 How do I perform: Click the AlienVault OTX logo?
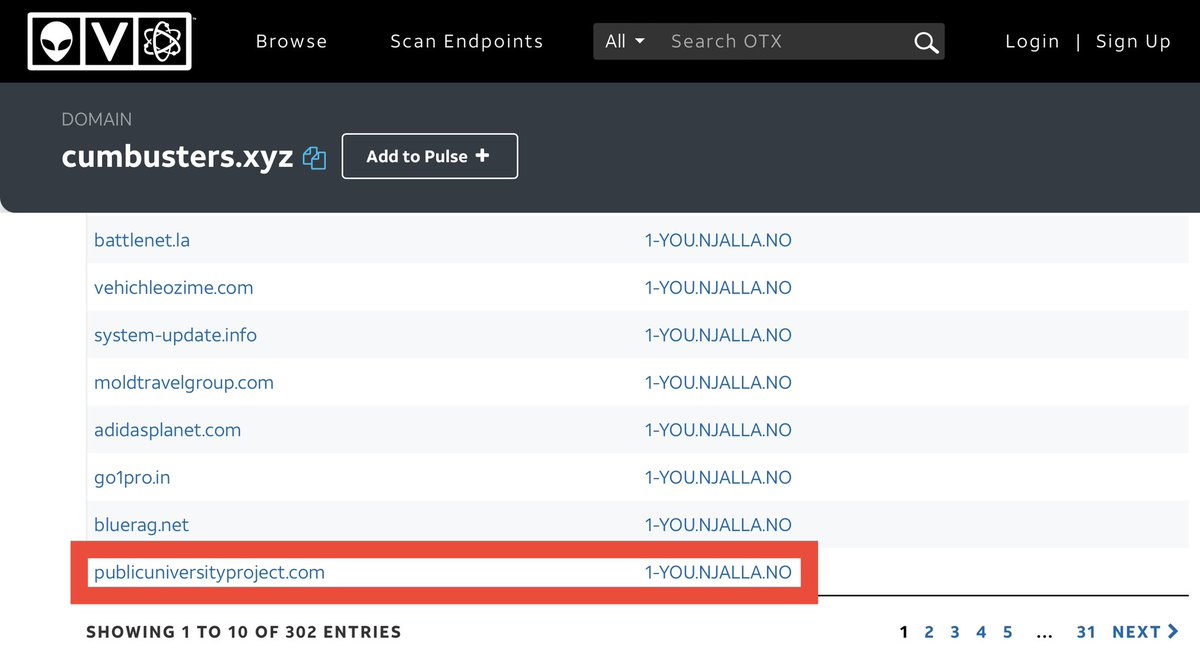point(110,41)
